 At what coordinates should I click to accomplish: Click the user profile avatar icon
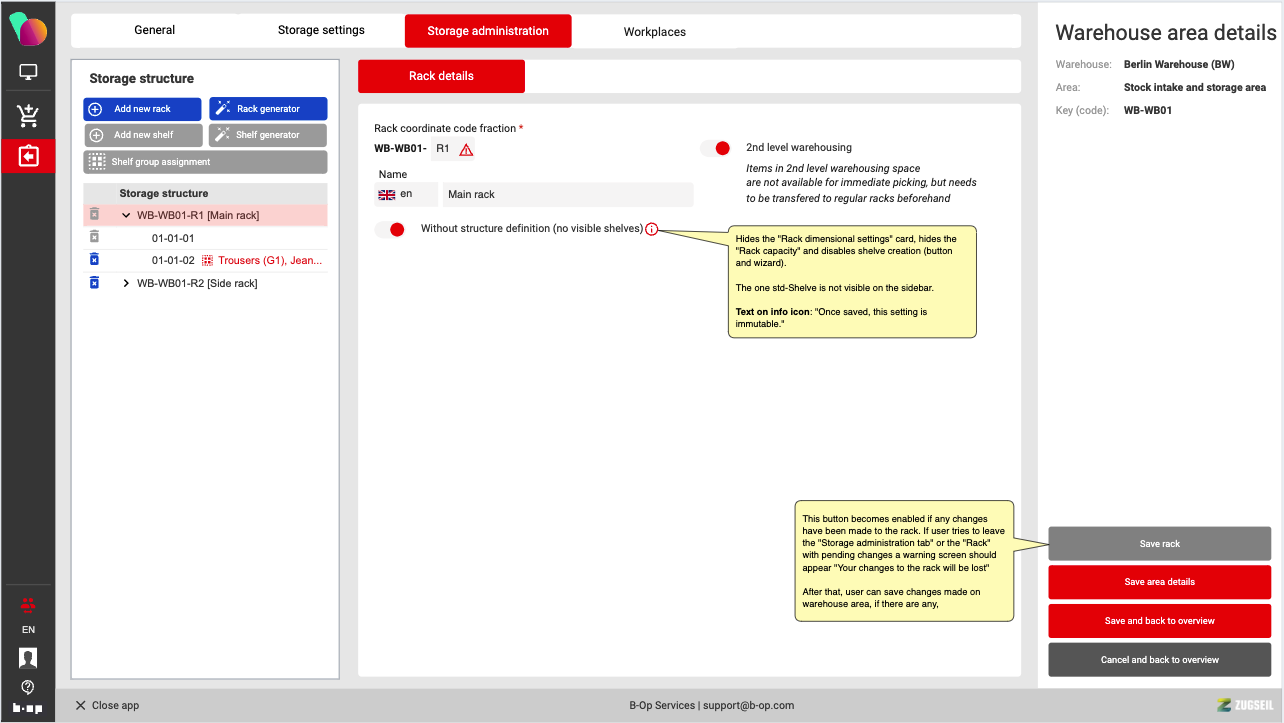tap(28, 658)
